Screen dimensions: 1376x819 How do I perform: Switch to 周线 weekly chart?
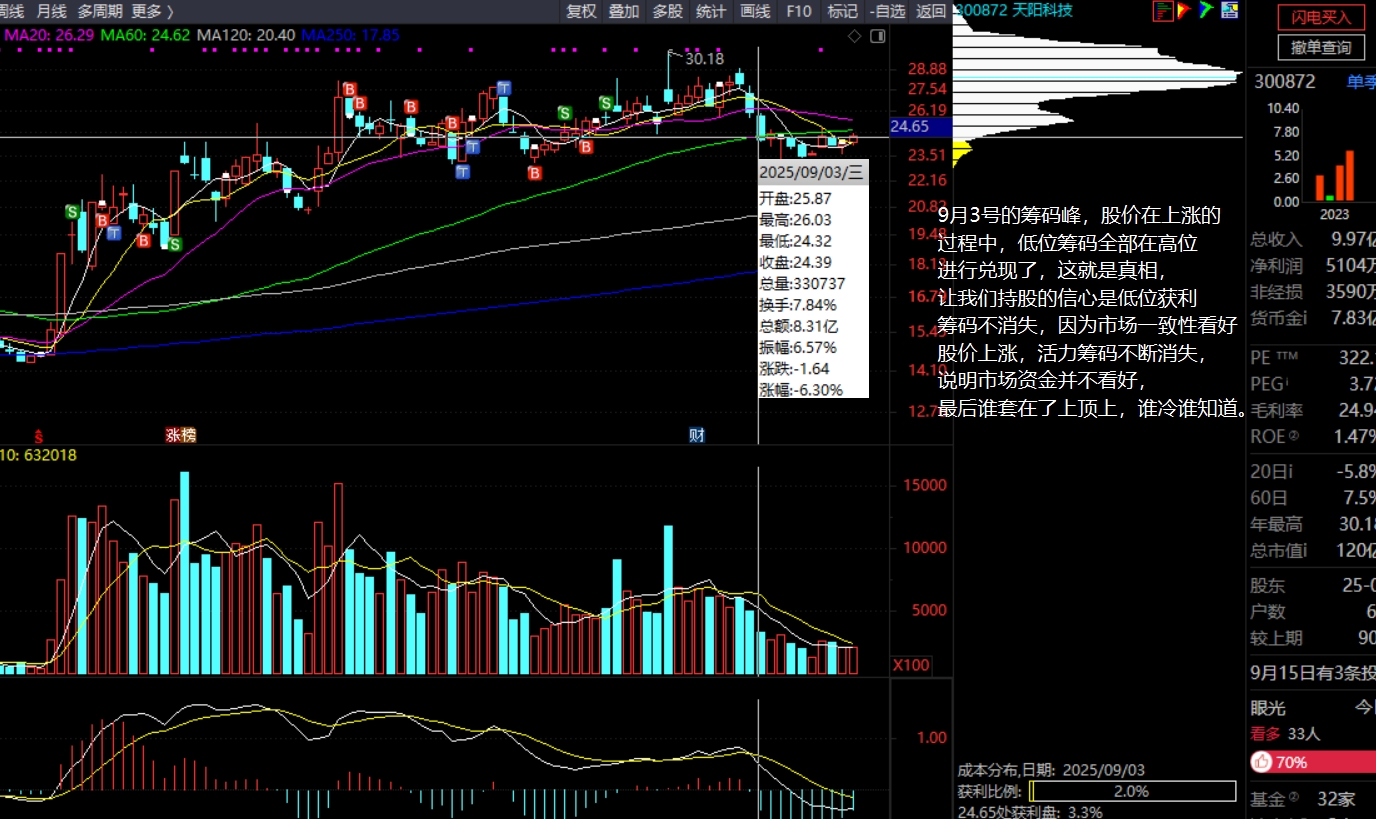click(x=11, y=11)
